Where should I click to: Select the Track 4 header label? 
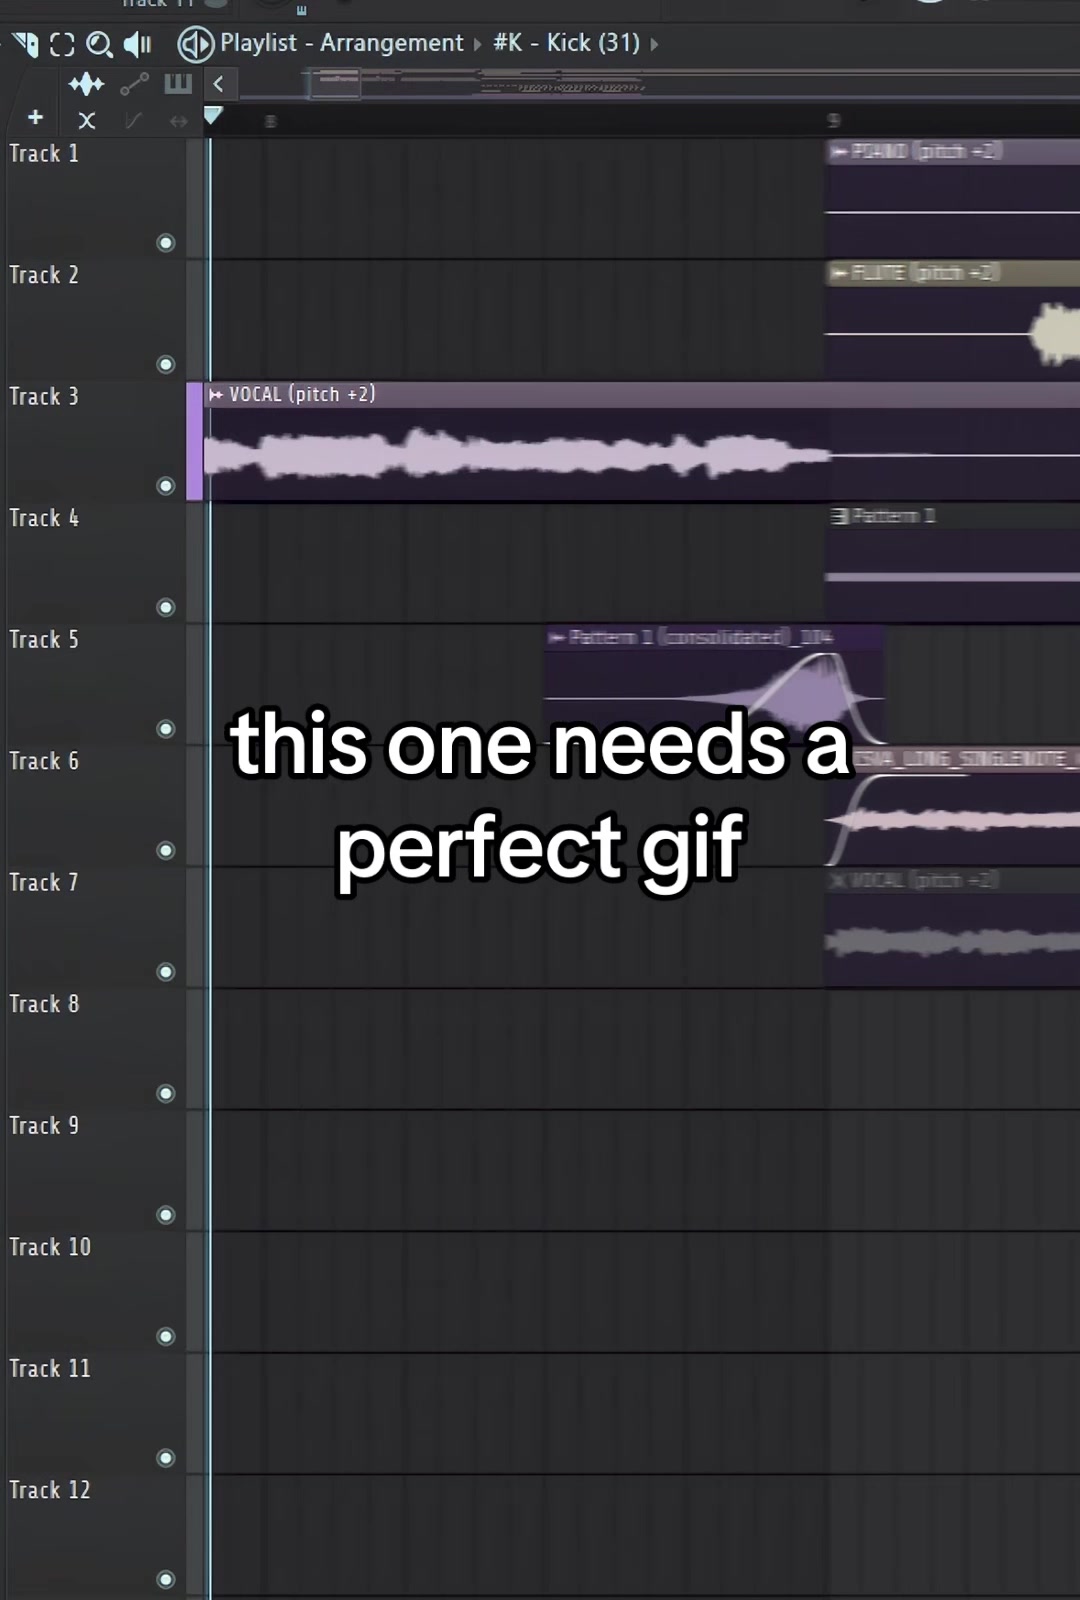pyautogui.click(x=44, y=518)
